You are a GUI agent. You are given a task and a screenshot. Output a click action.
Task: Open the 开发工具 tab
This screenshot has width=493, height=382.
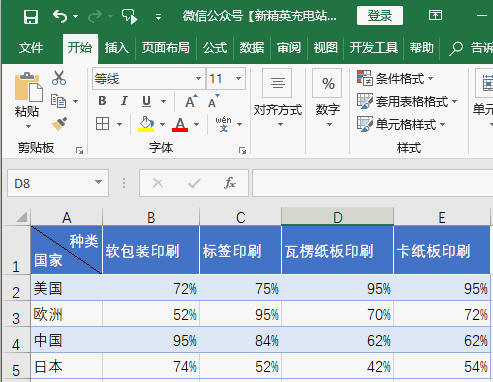click(374, 48)
